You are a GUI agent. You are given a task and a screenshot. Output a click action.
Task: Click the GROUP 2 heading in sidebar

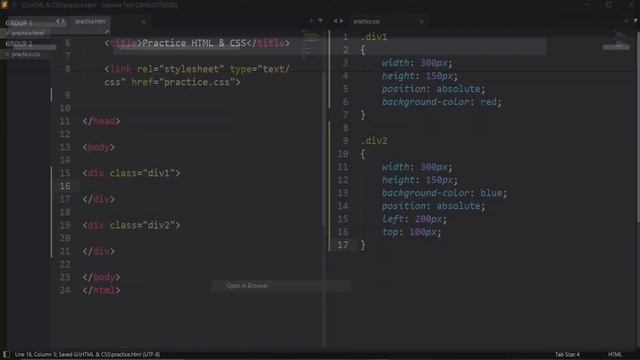tap(19, 43)
